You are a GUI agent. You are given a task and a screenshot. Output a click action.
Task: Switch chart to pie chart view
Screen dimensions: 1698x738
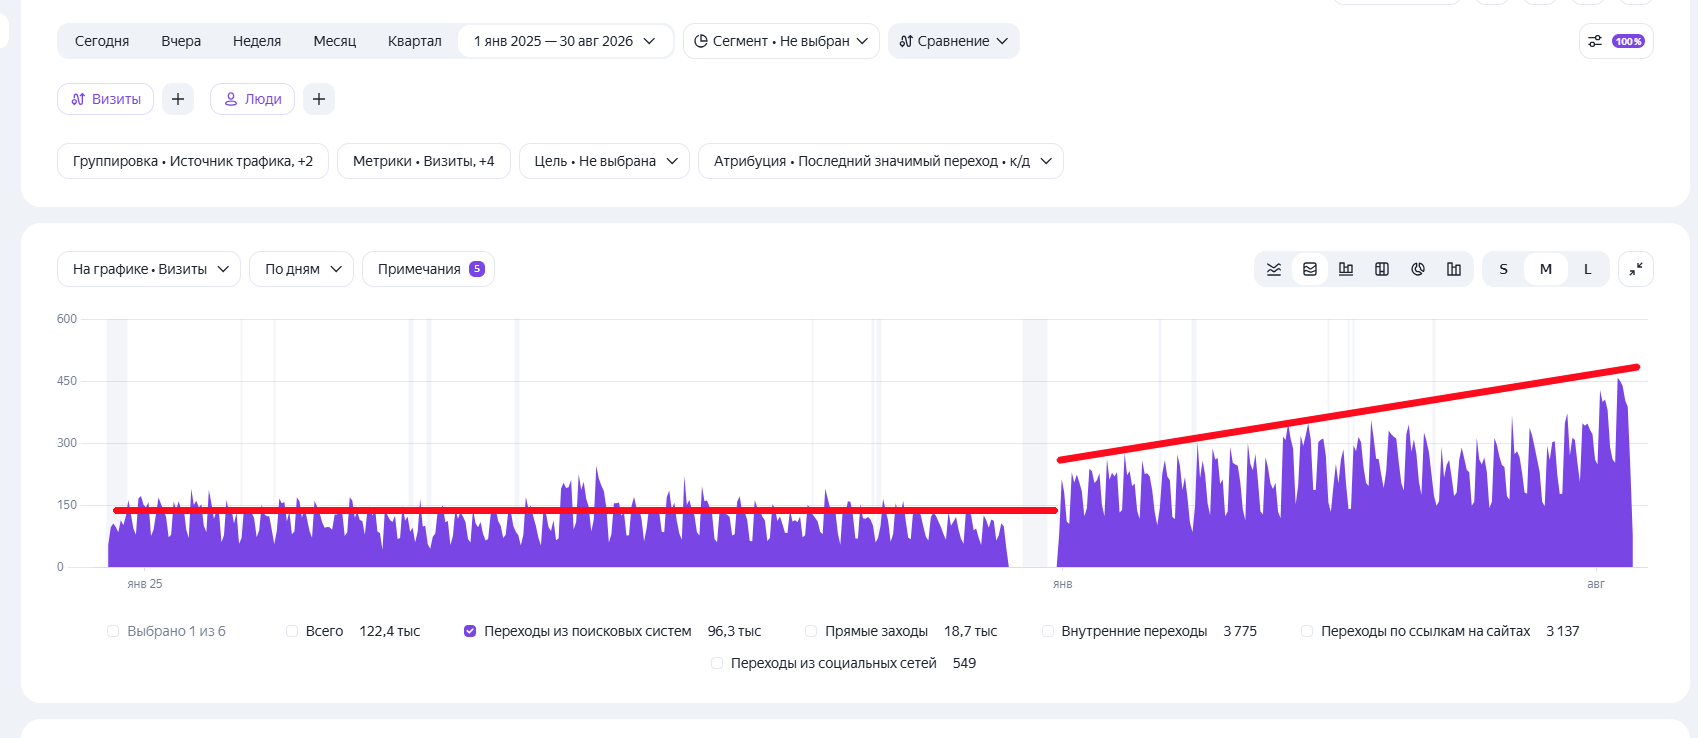[x=1418, y=269]
